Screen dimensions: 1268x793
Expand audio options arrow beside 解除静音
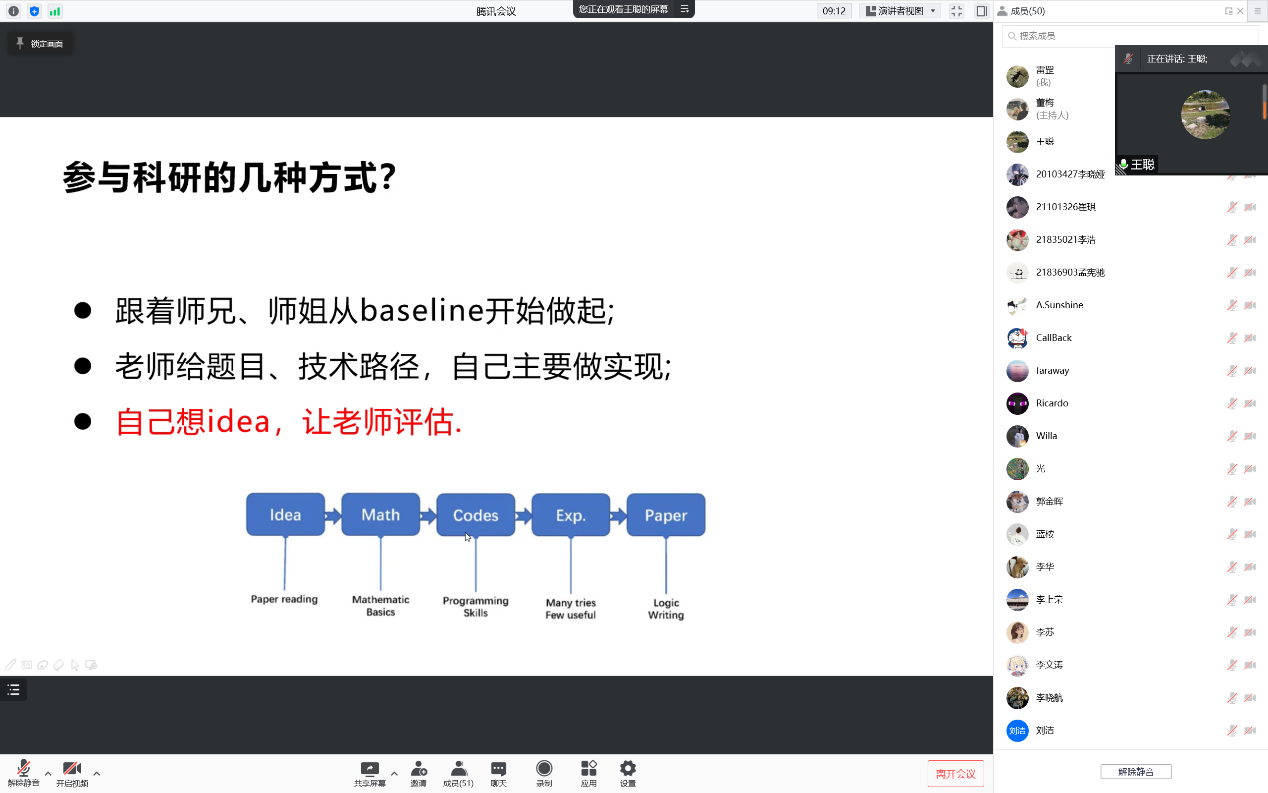(48, 773)
